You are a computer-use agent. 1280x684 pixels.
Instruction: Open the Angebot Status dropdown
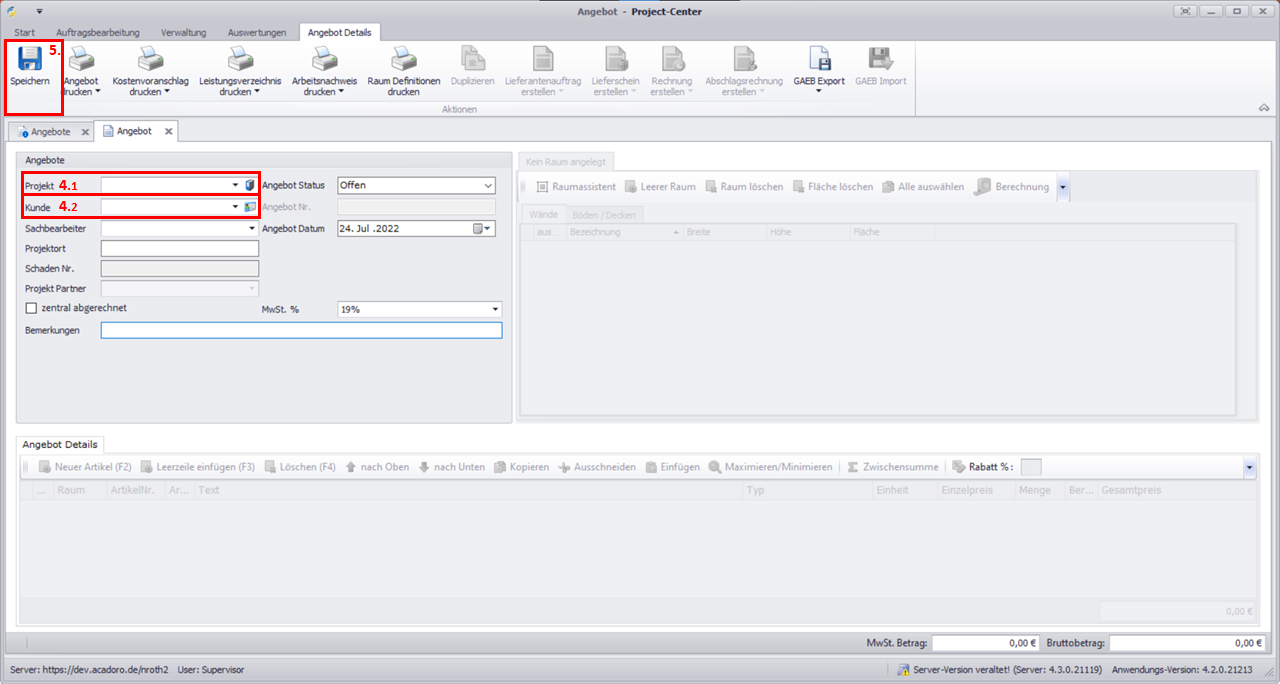[x=488, y=185]
